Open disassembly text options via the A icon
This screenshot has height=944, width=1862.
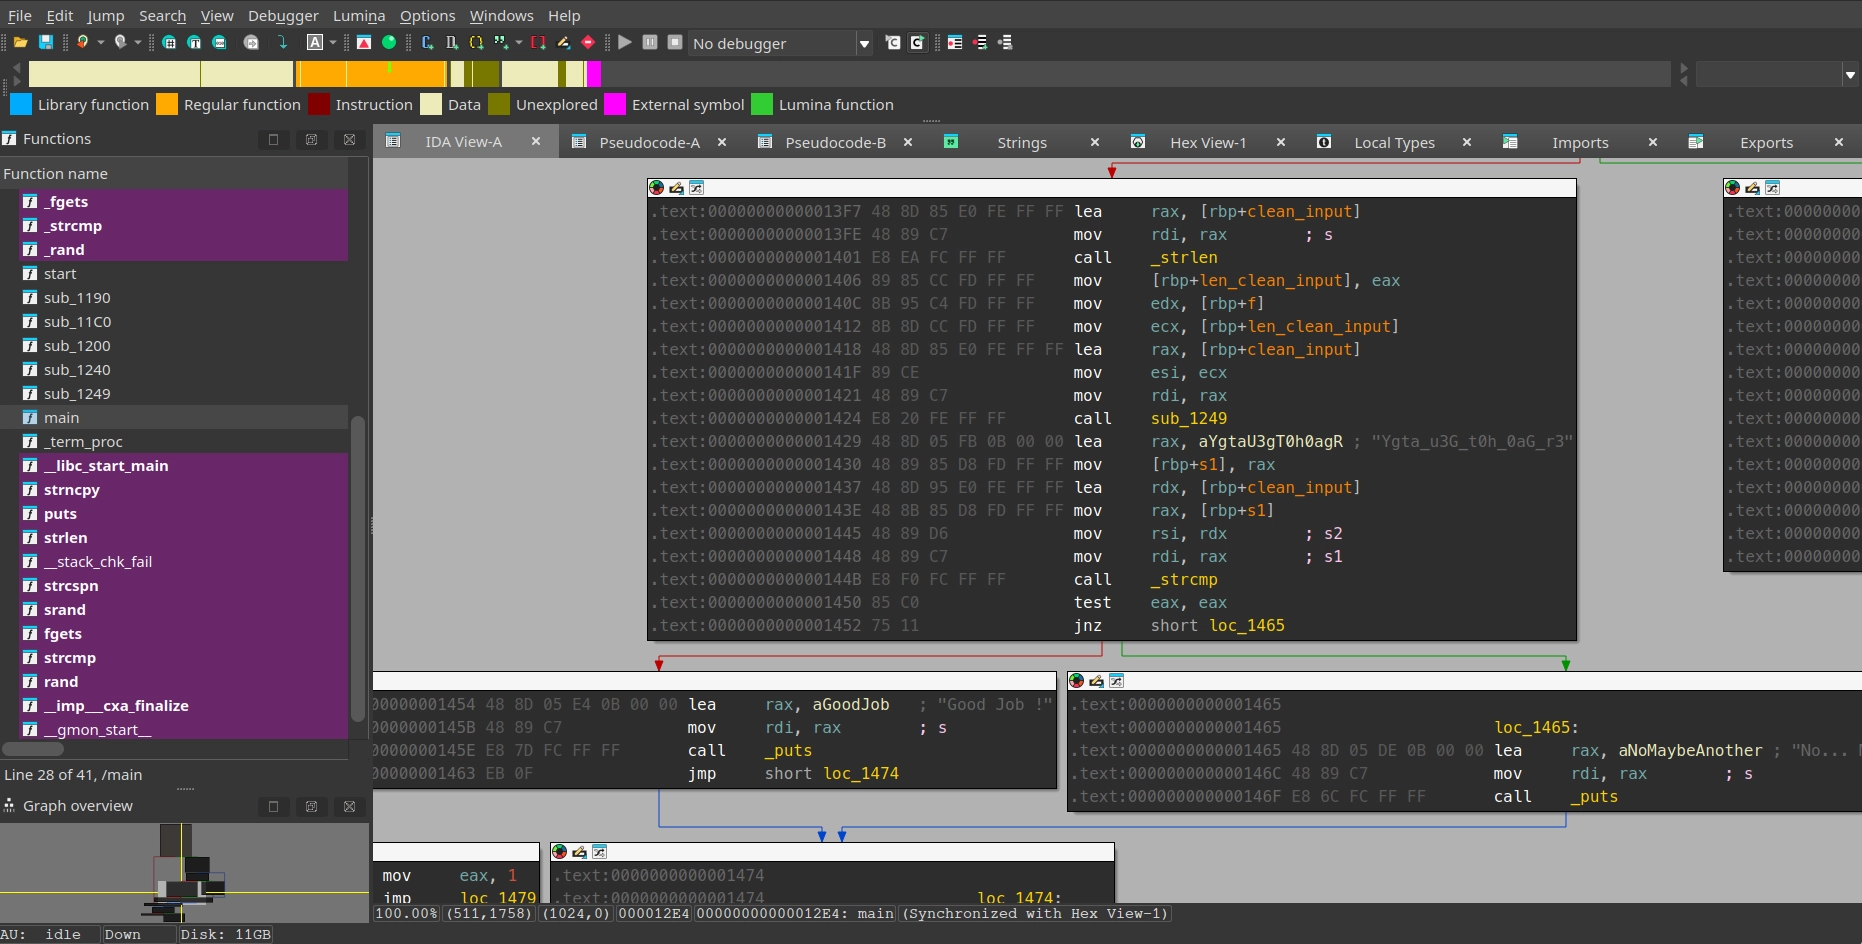tap(315, 43)
